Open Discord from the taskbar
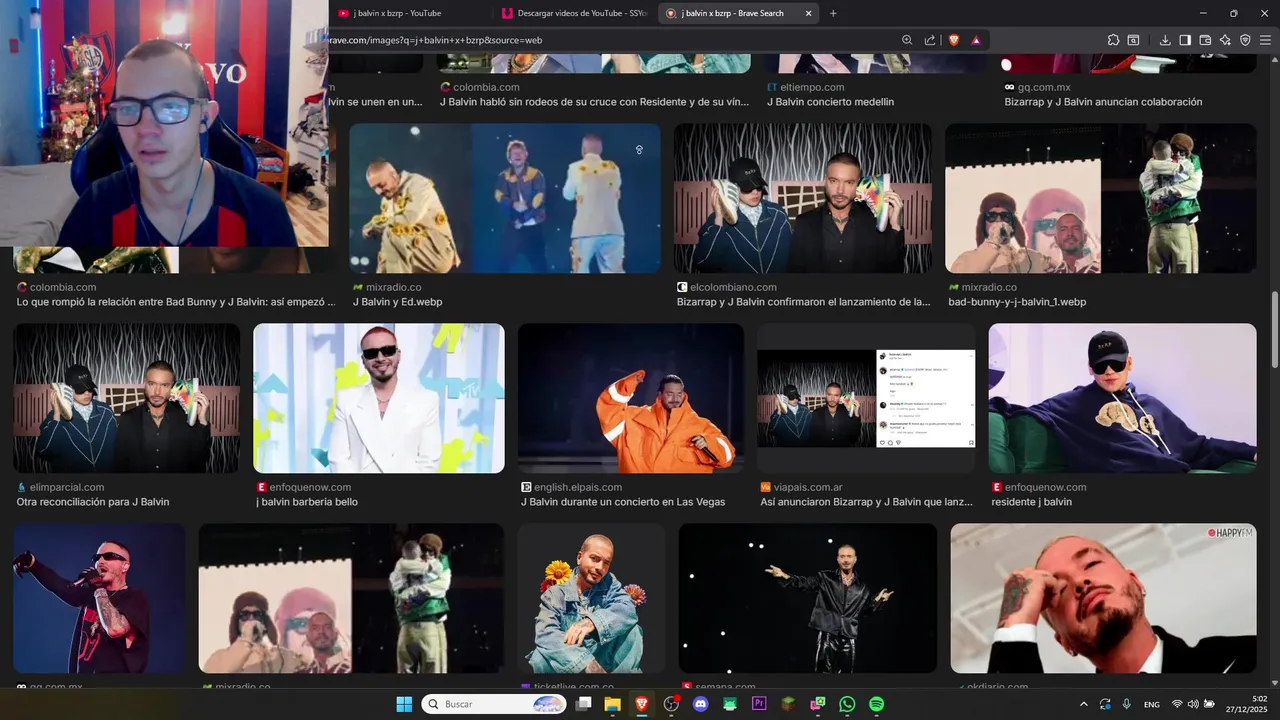This screenshot has width=1280, height=720. [700, 704]
